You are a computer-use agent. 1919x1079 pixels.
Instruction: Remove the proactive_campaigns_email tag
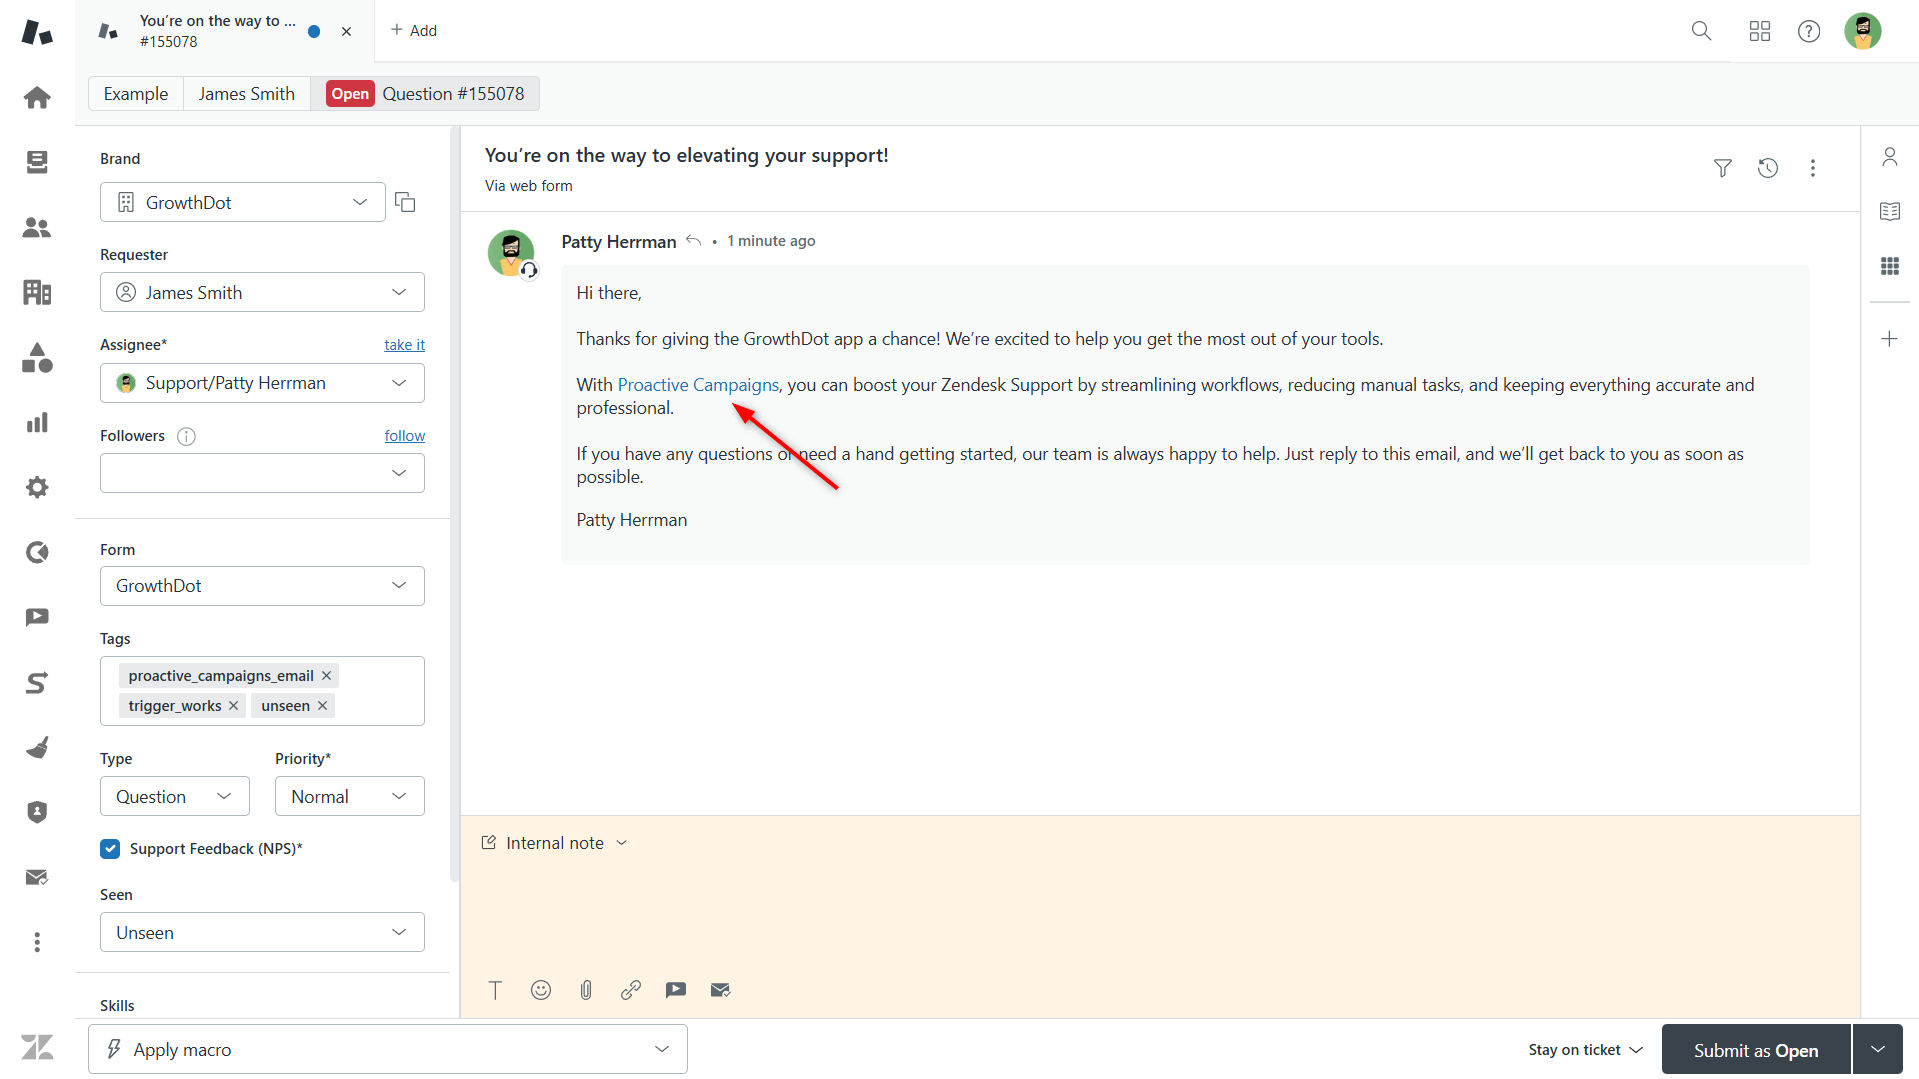[326, 676]
